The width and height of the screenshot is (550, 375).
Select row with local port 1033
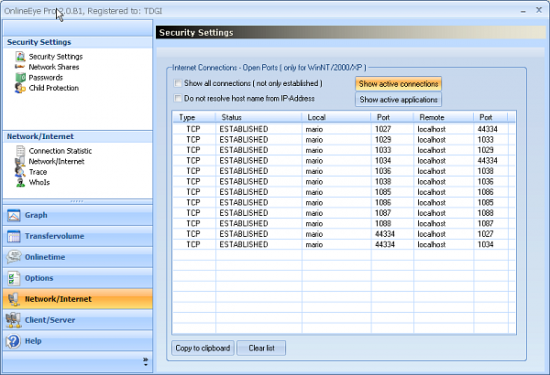(344, 150)
